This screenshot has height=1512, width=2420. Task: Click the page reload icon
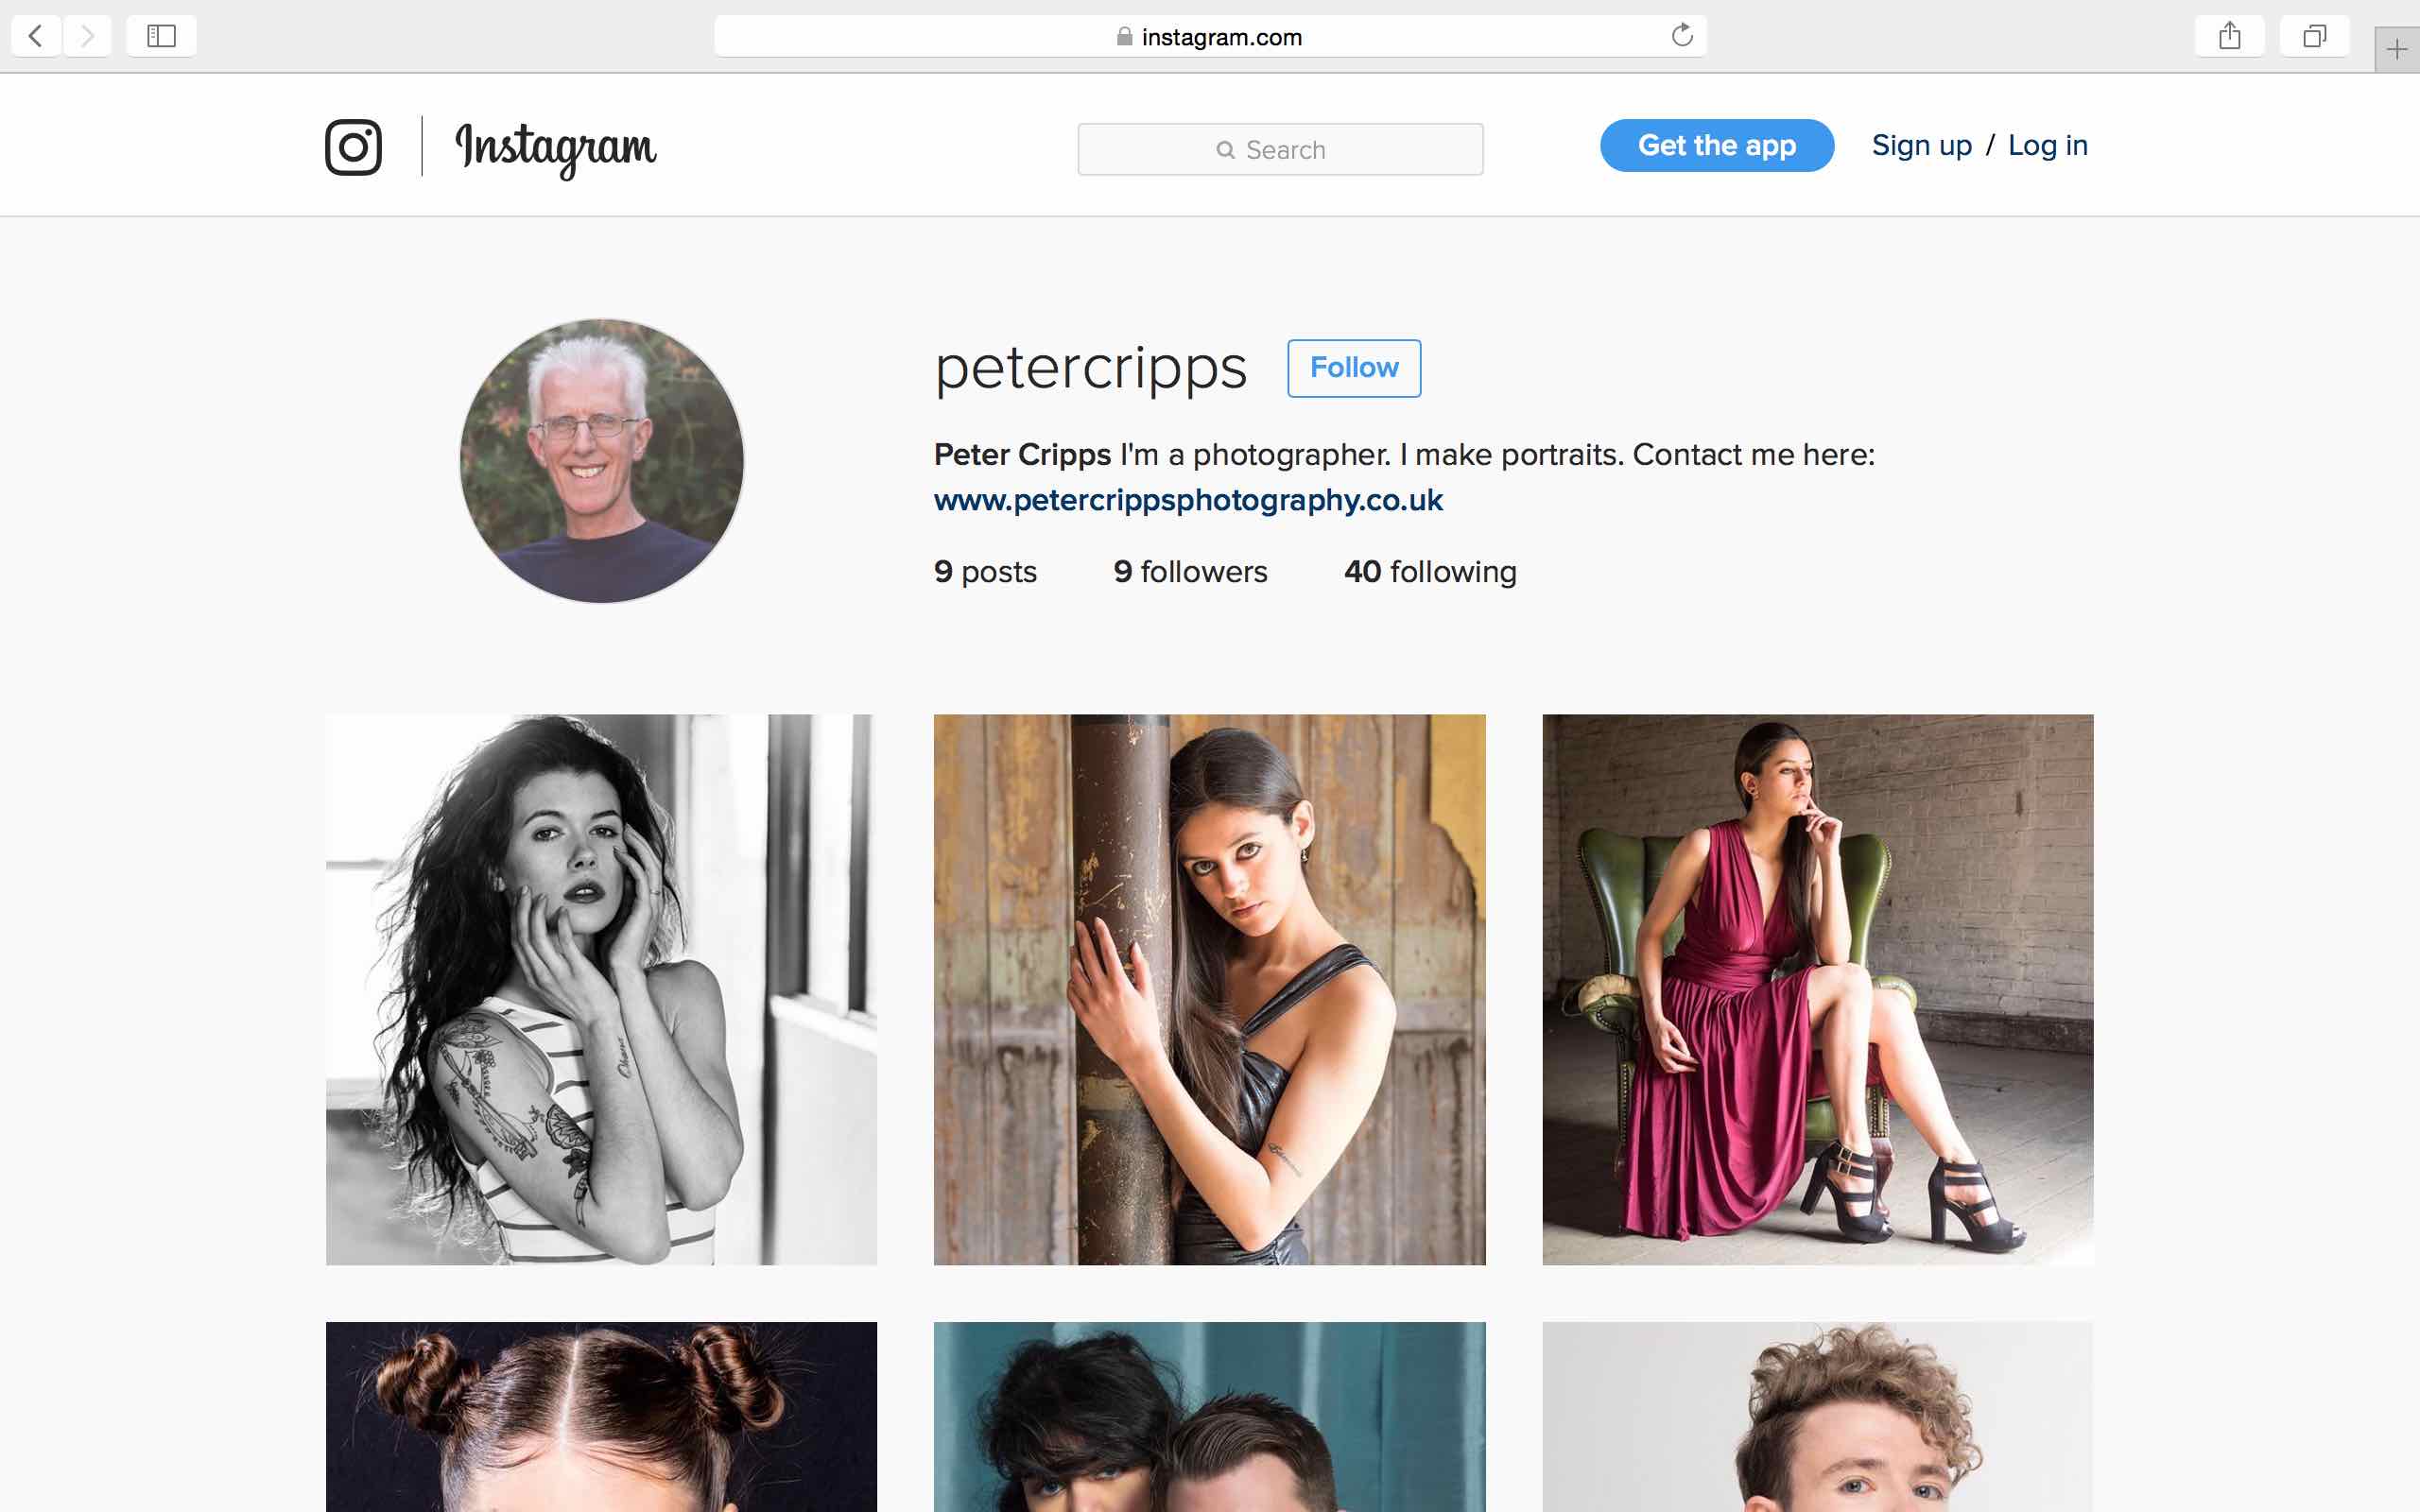tap(1681, 34)
